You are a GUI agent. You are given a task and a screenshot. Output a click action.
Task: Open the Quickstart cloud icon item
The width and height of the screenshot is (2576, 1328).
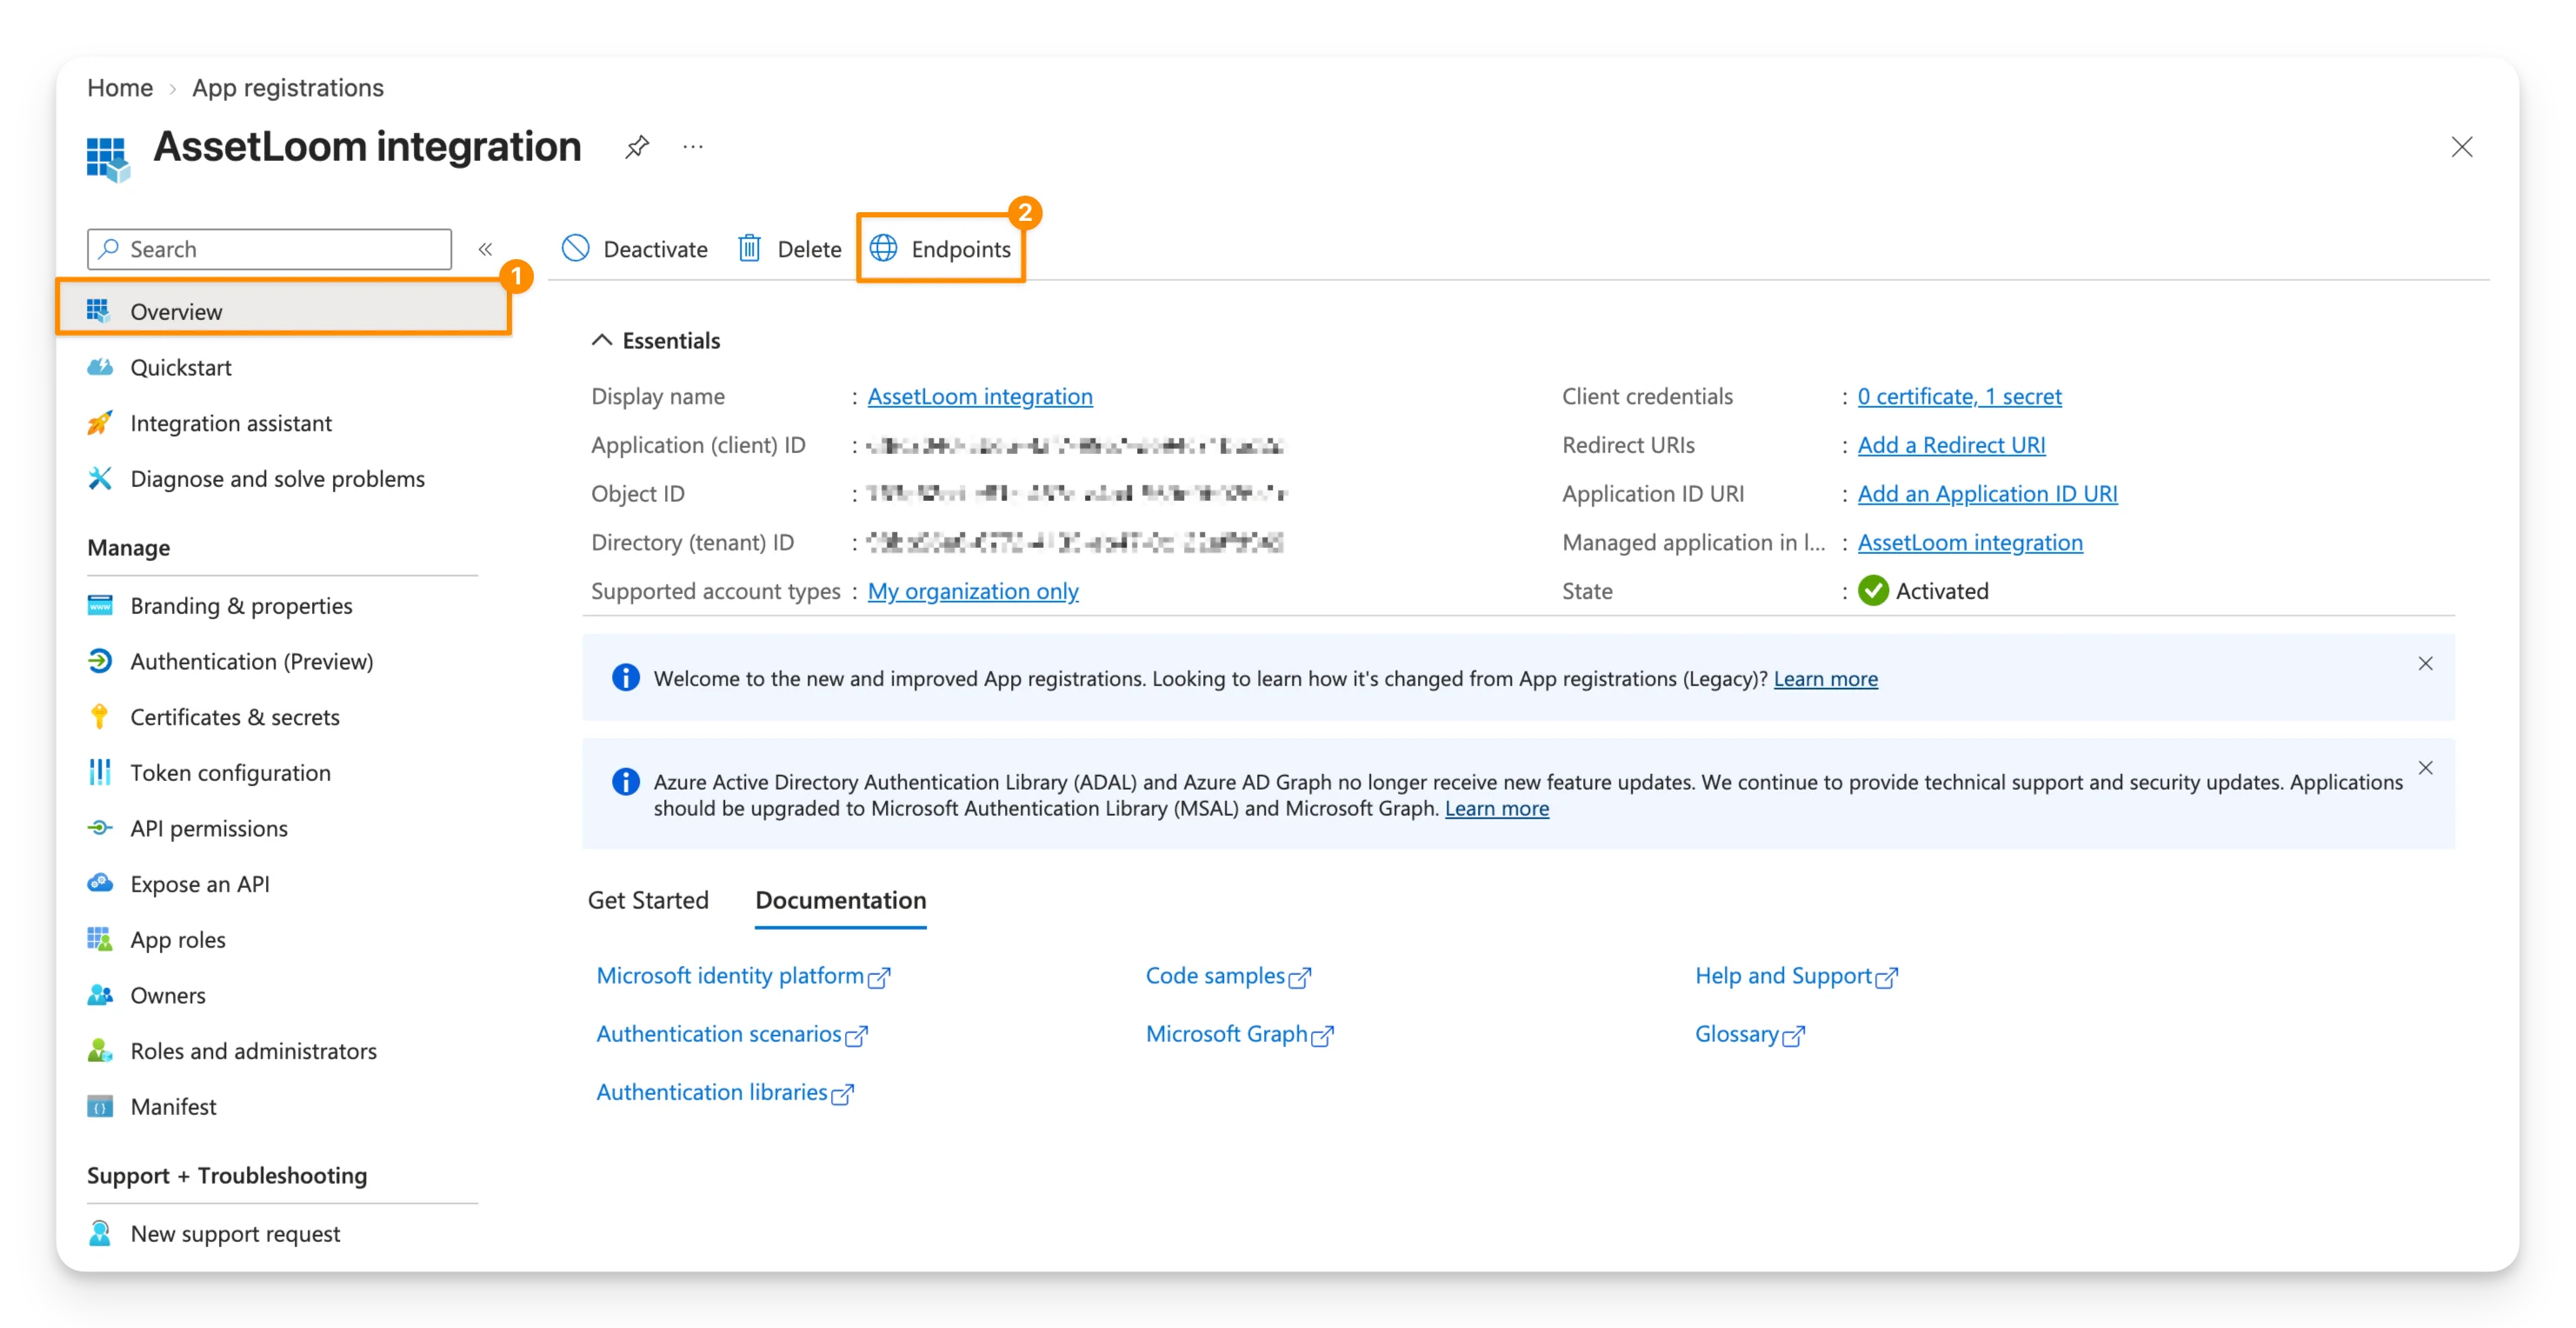click(x=100, y=367)
